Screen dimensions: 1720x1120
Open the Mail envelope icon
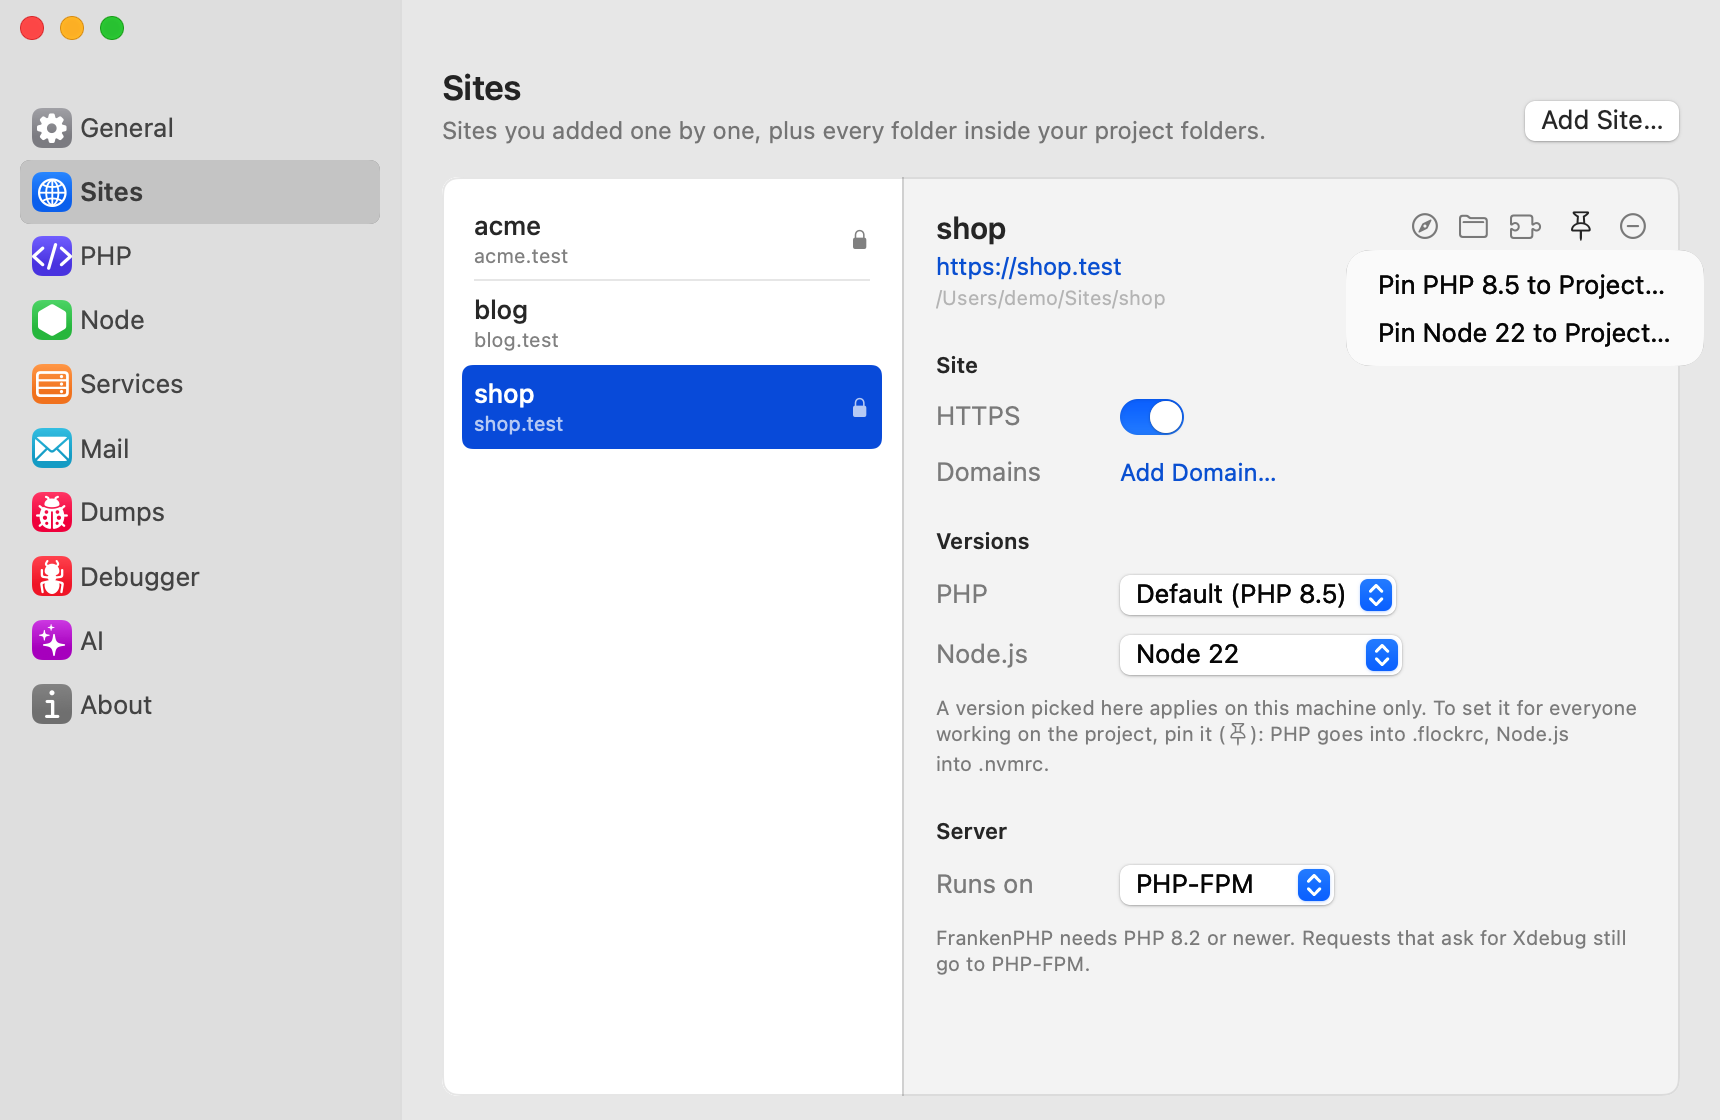tap(52, 448)
